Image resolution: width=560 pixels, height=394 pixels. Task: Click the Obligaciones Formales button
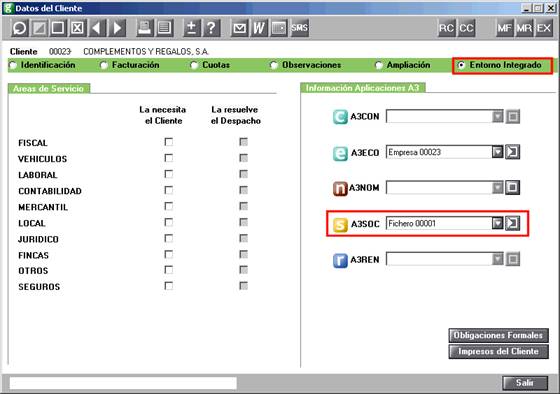coord(499,335)
